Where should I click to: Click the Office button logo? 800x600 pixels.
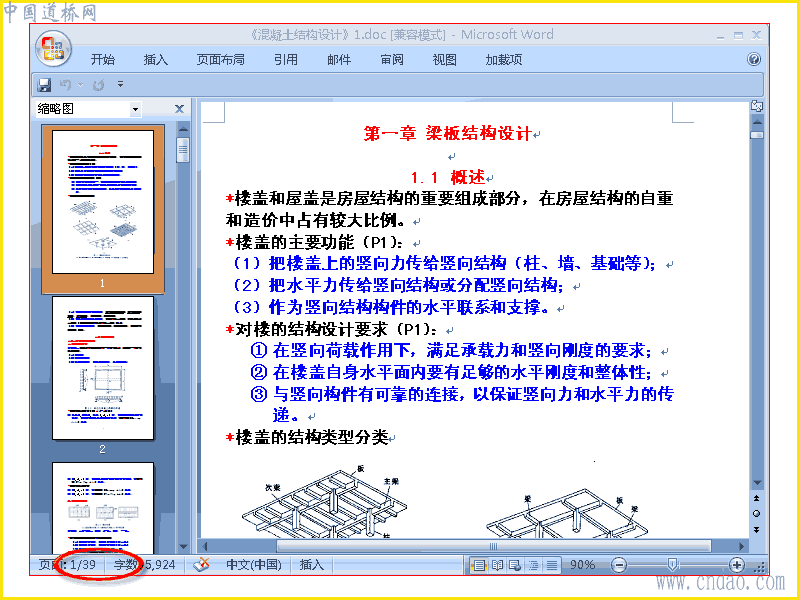point(54,49)
